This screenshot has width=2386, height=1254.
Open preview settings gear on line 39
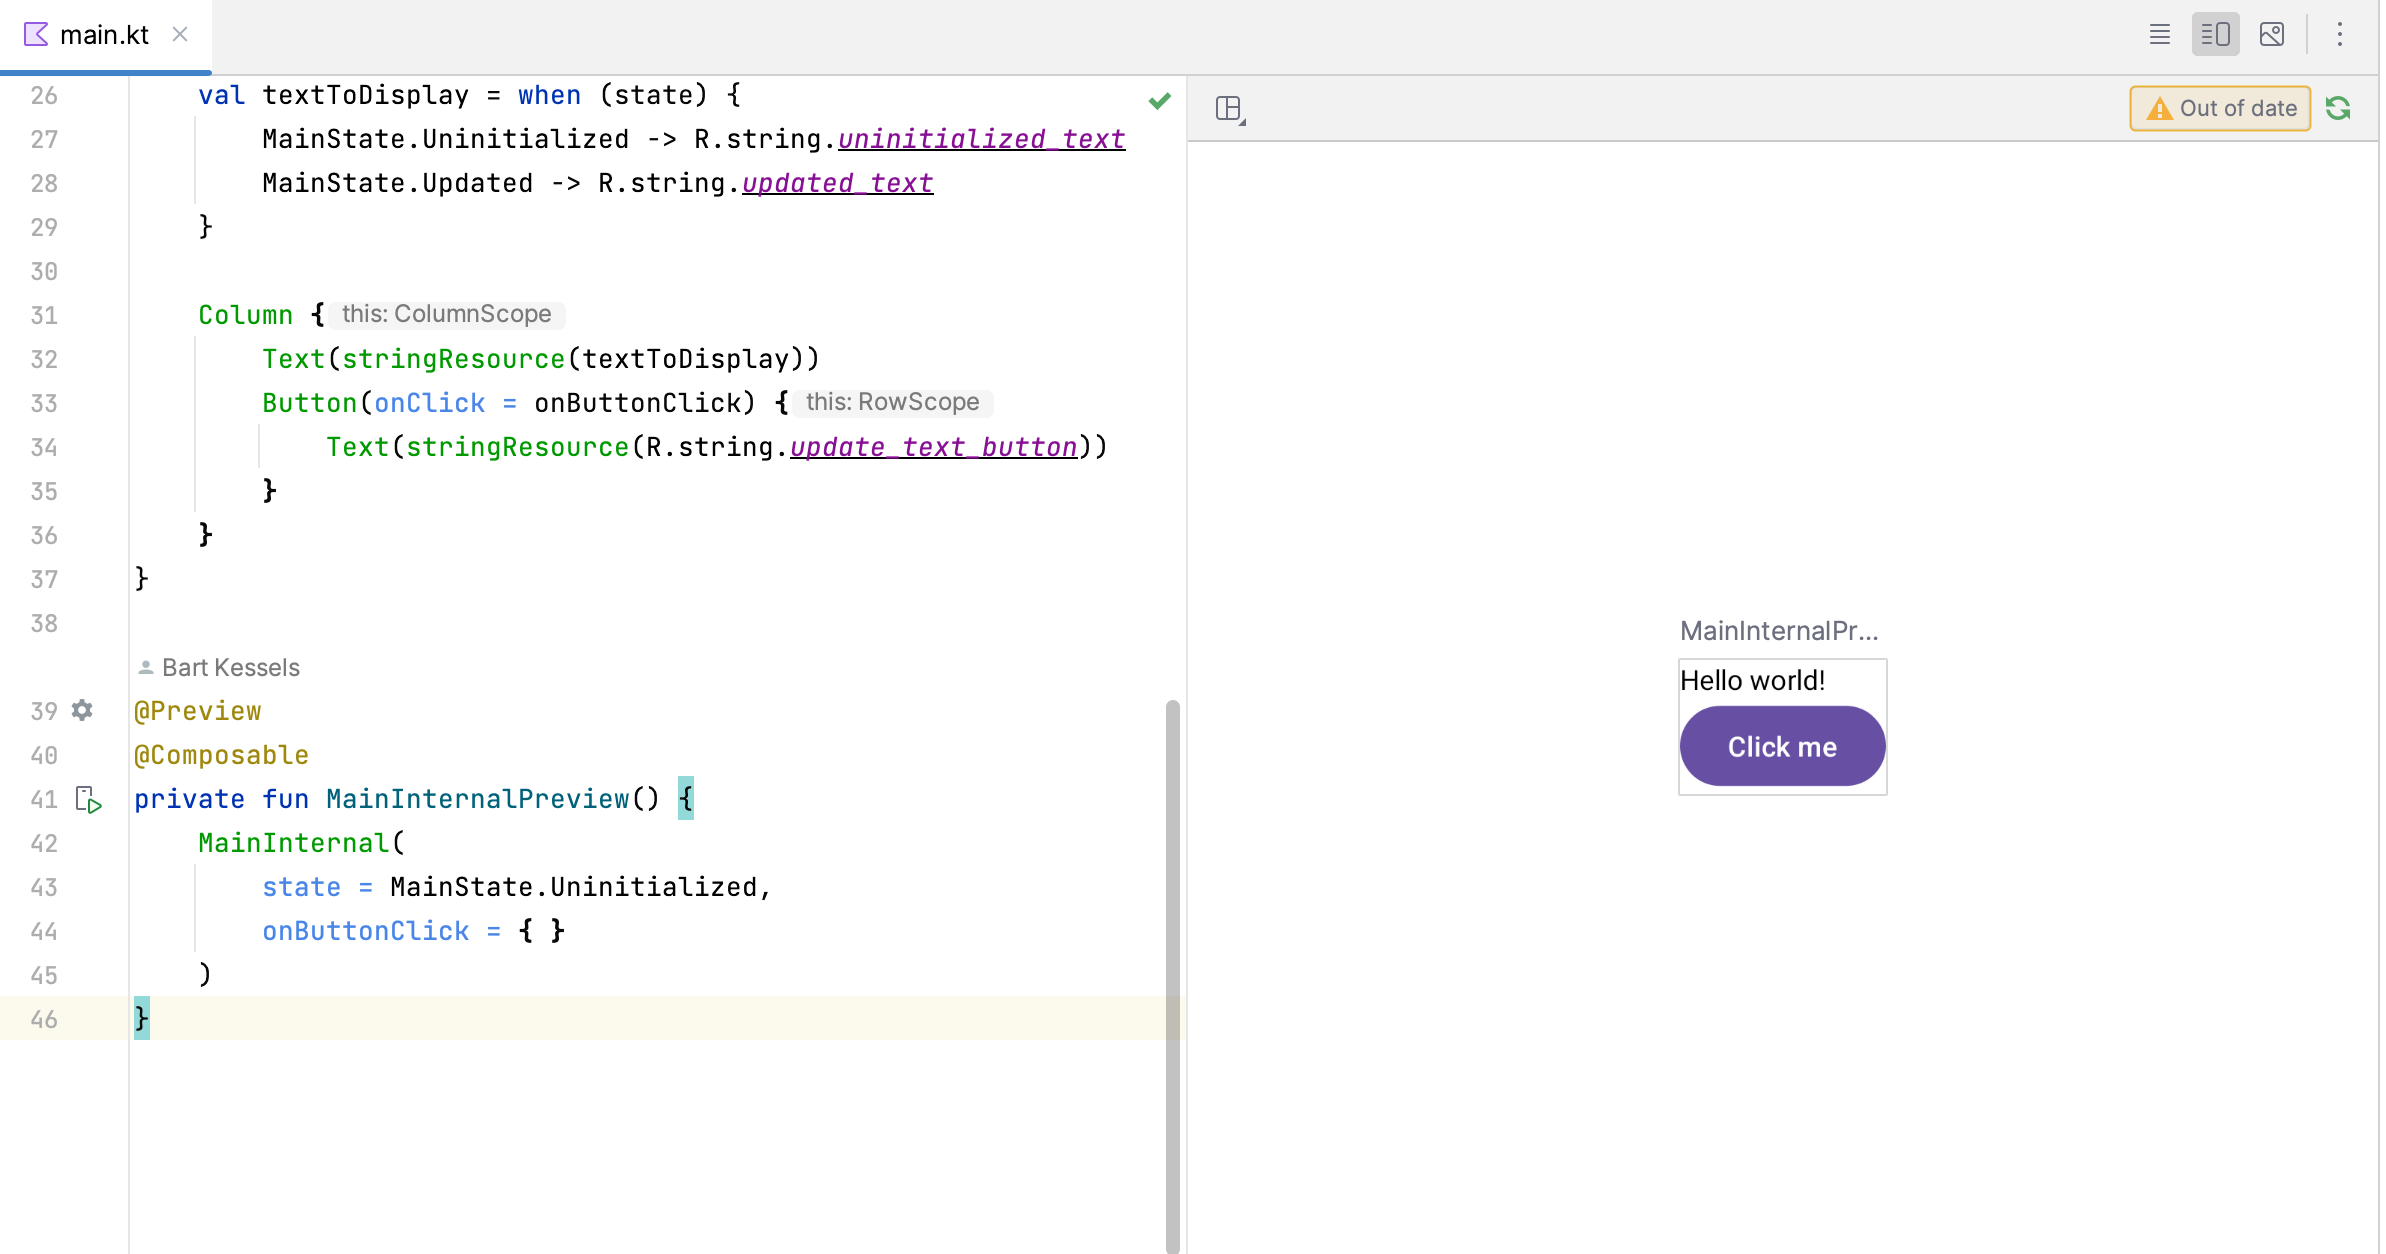(81, 711)
